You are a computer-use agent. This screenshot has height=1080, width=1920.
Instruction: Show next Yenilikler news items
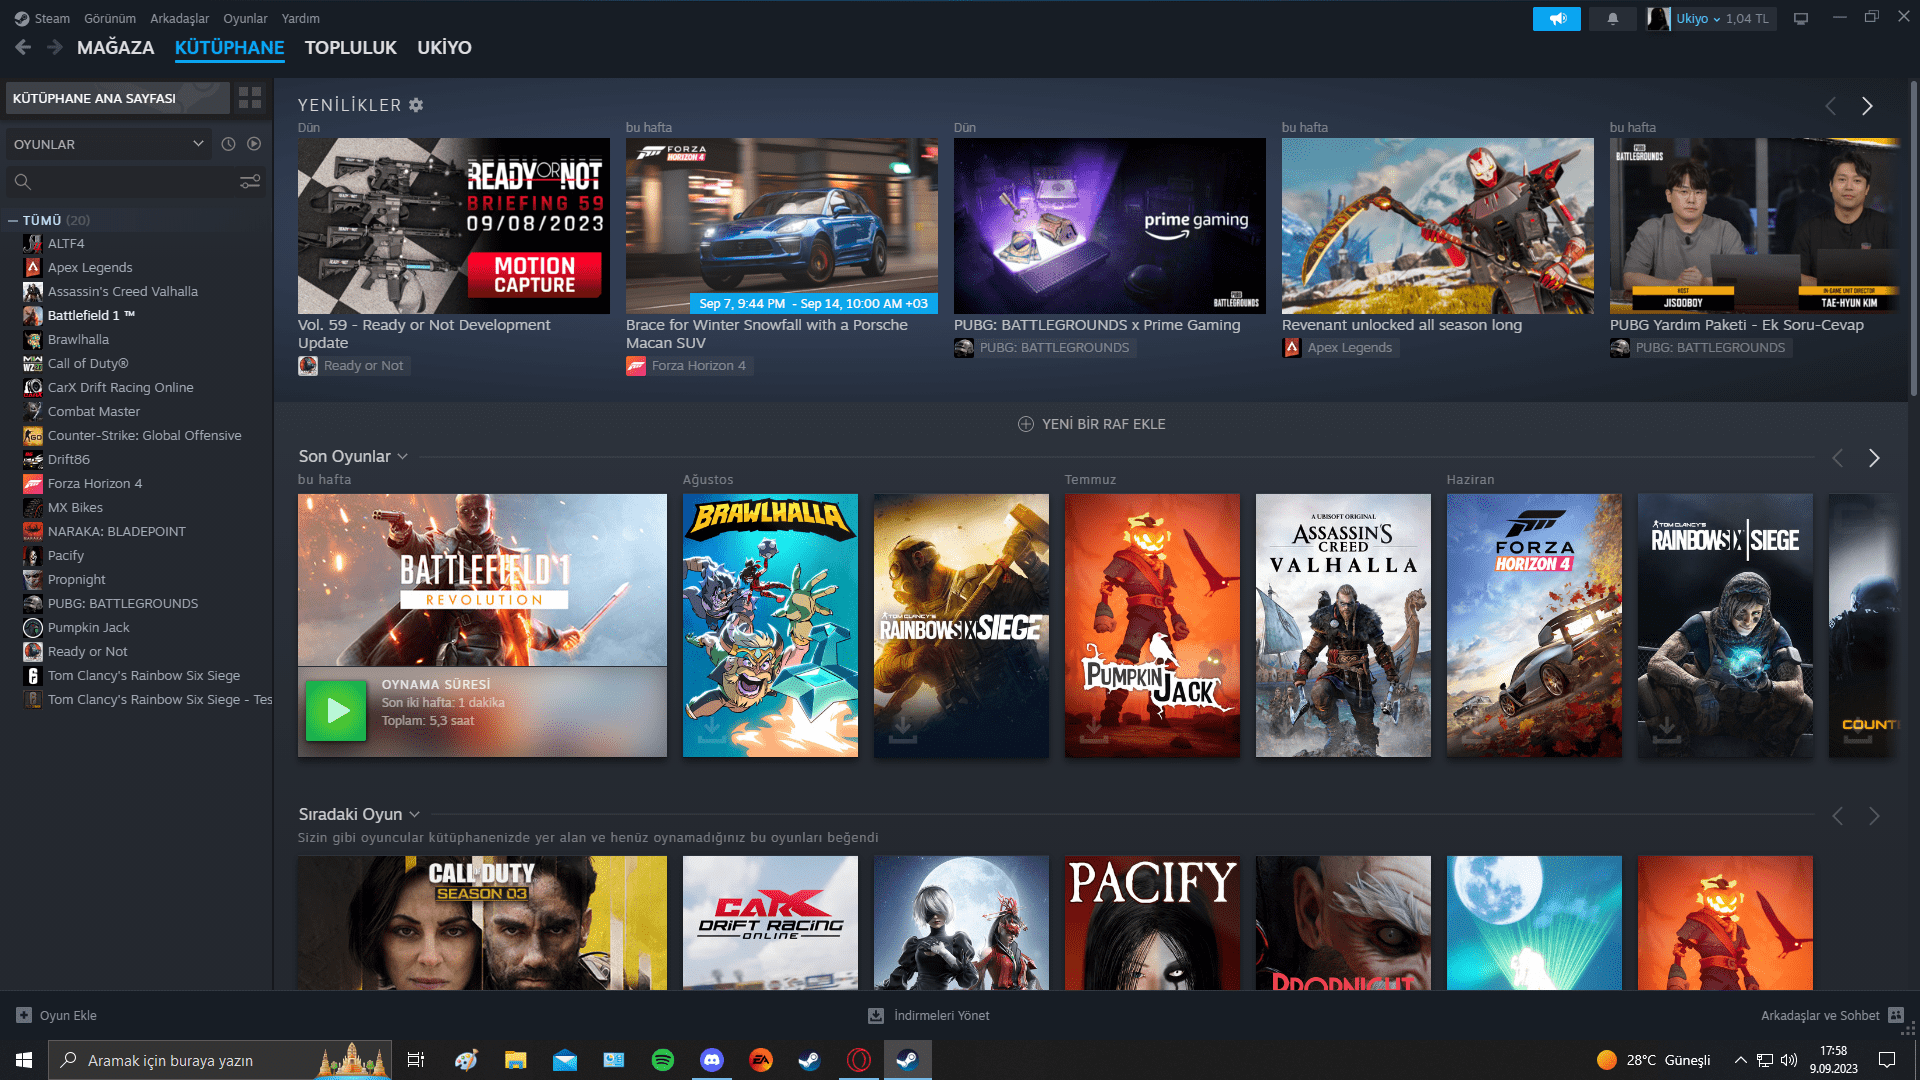click(x=1866, y=106)
